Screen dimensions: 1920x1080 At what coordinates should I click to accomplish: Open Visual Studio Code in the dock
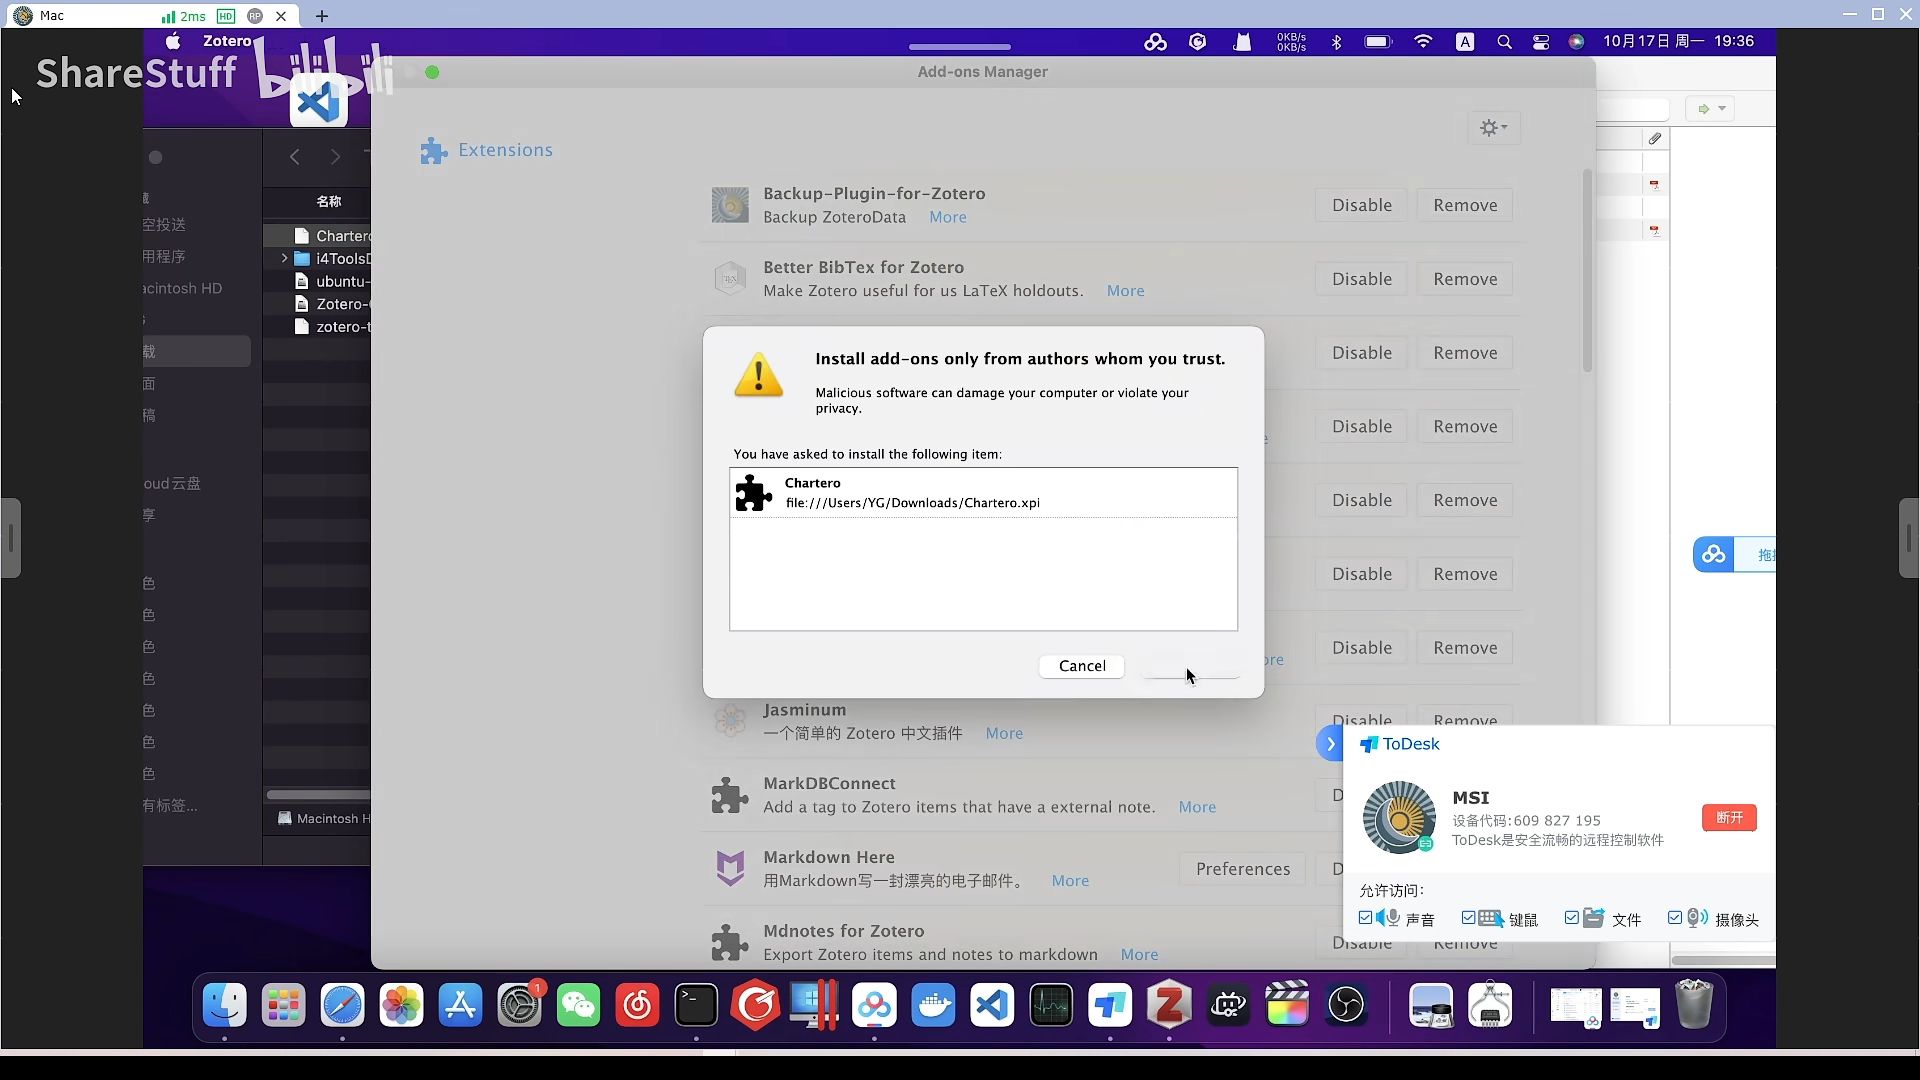click(x=992, y=1005)
